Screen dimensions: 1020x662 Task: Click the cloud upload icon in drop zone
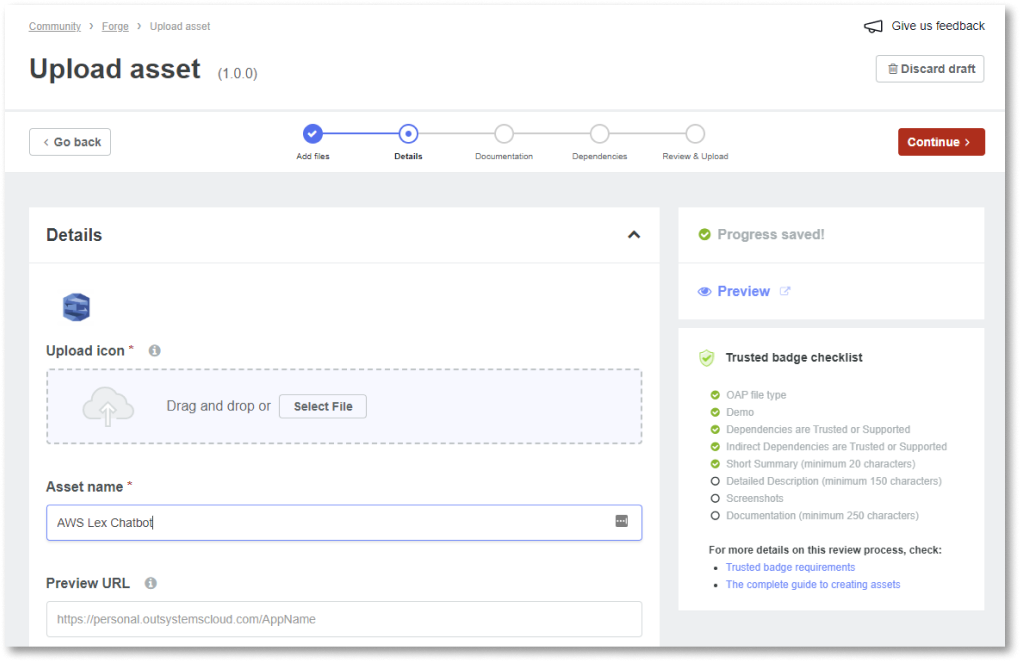pyautogui.click(x=108, y=407)
